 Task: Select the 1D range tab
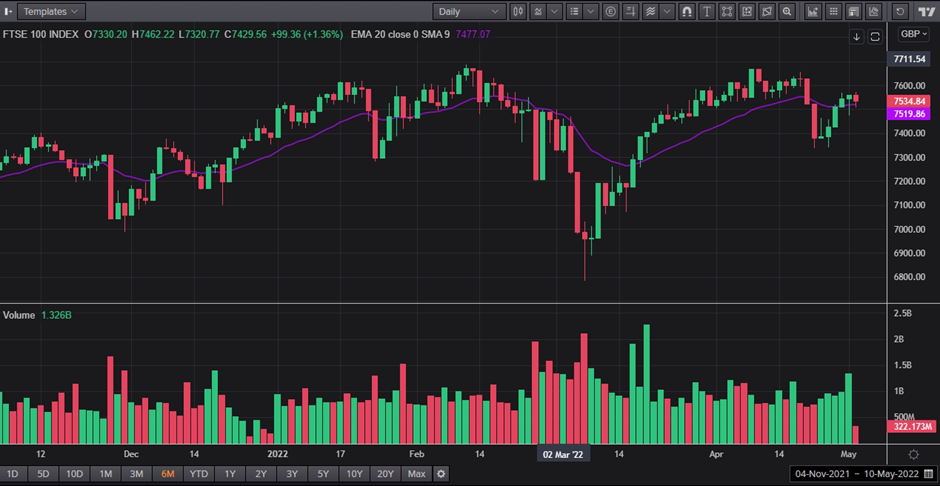12,474
